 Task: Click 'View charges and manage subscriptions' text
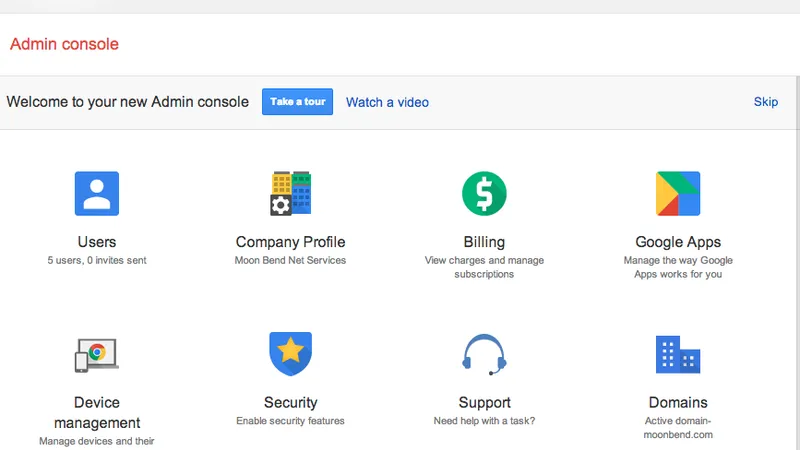[x=484, y=267]
